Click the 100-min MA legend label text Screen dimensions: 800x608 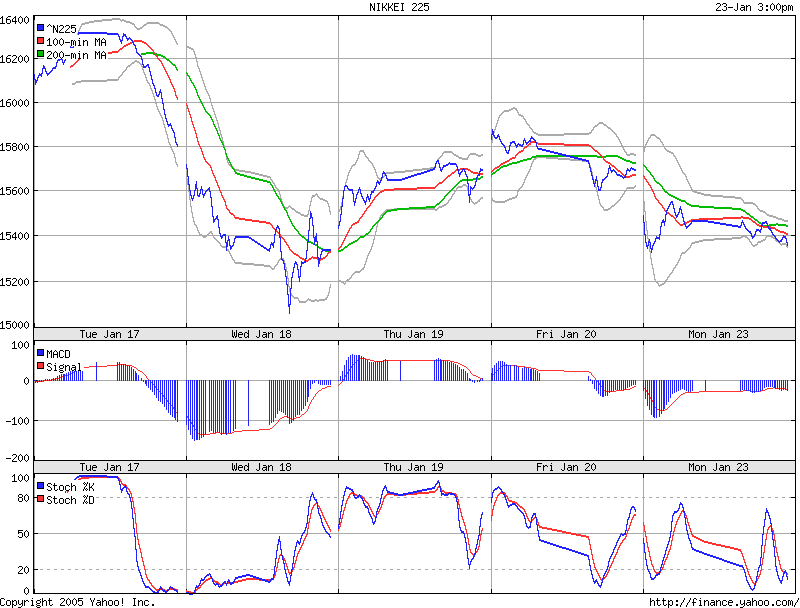coord(77,42)
